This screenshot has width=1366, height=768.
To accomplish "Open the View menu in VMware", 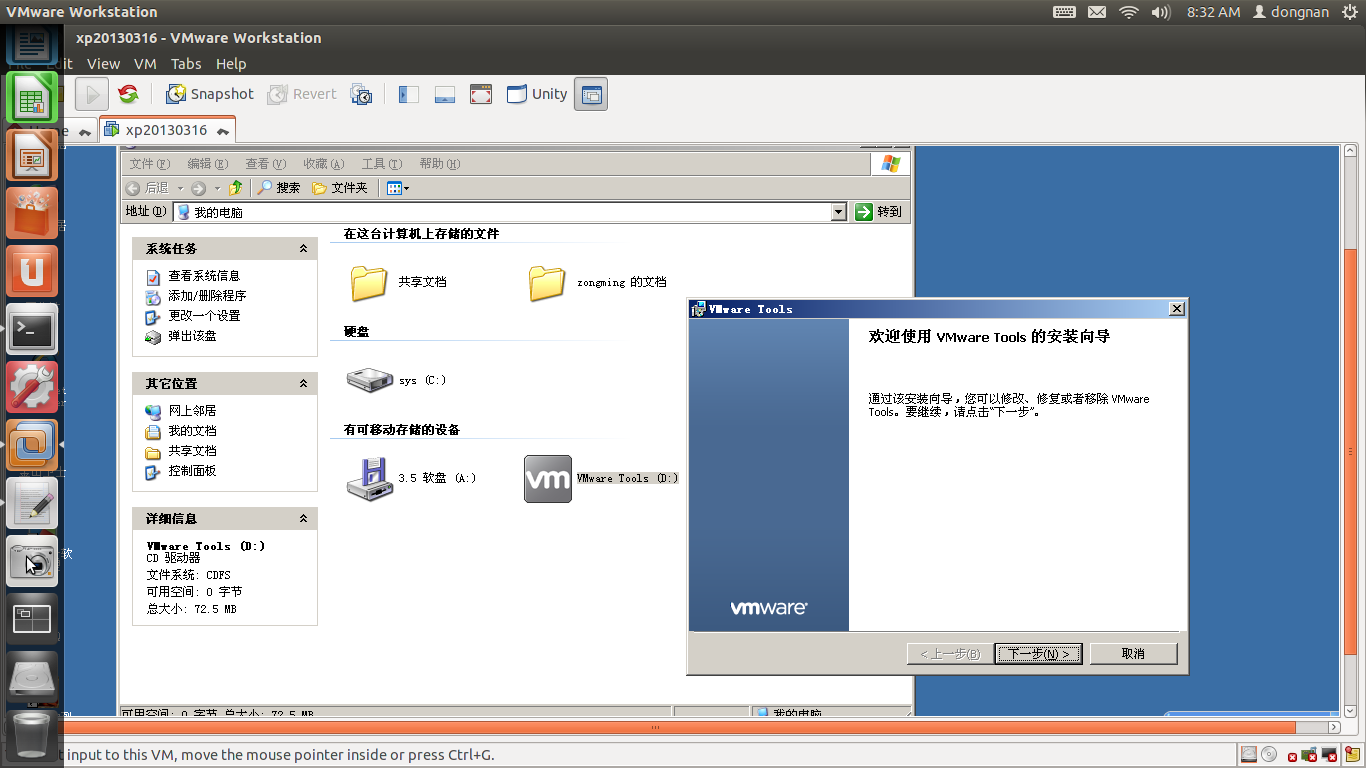I will click(x=103, y=63).
